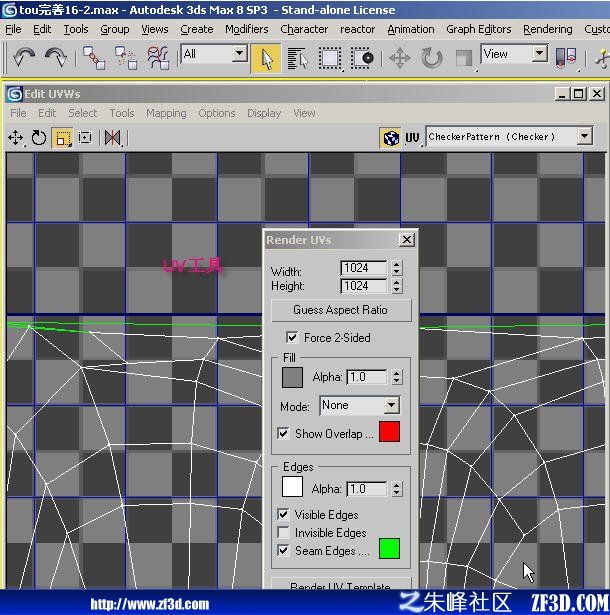Choose the Rectangular Selection Region tool
The height and width of the screenshot is (615, 610).
330,59
